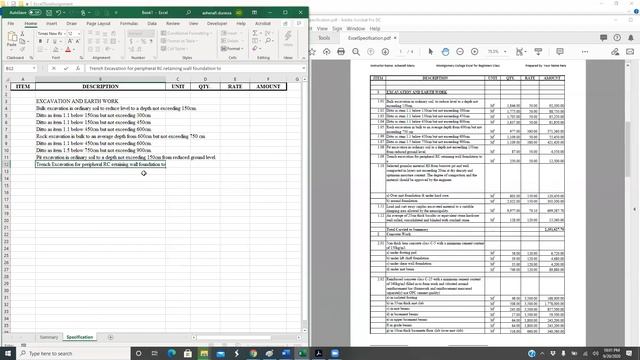
Task: Click 'Type here to search' taskbar box
Action: pyautogui.click(x=73, y=353)
